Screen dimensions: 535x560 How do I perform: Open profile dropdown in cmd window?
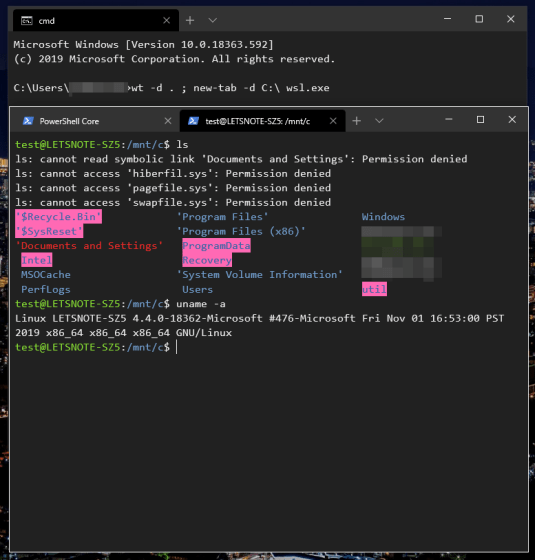tap(212, 20)
